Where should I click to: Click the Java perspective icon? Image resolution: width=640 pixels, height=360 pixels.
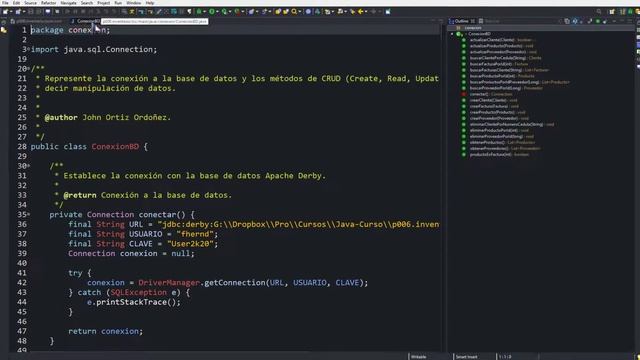point(622,12)
